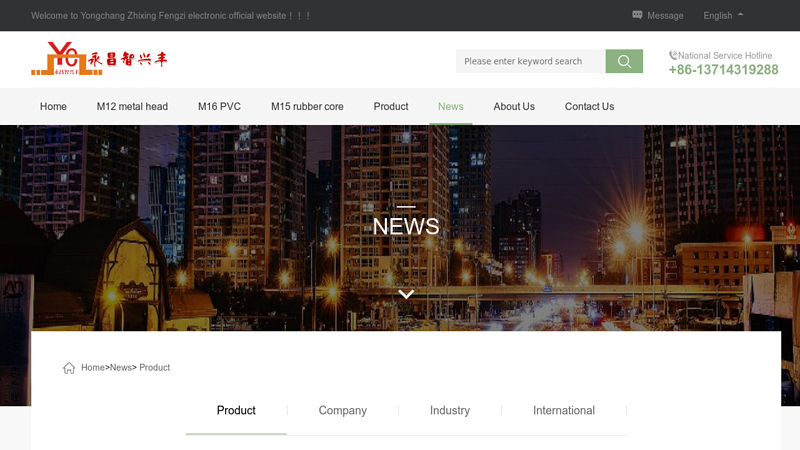Screen dimensions: 800x450
Task: Navigate to About Us page
Action: point(514,107)
